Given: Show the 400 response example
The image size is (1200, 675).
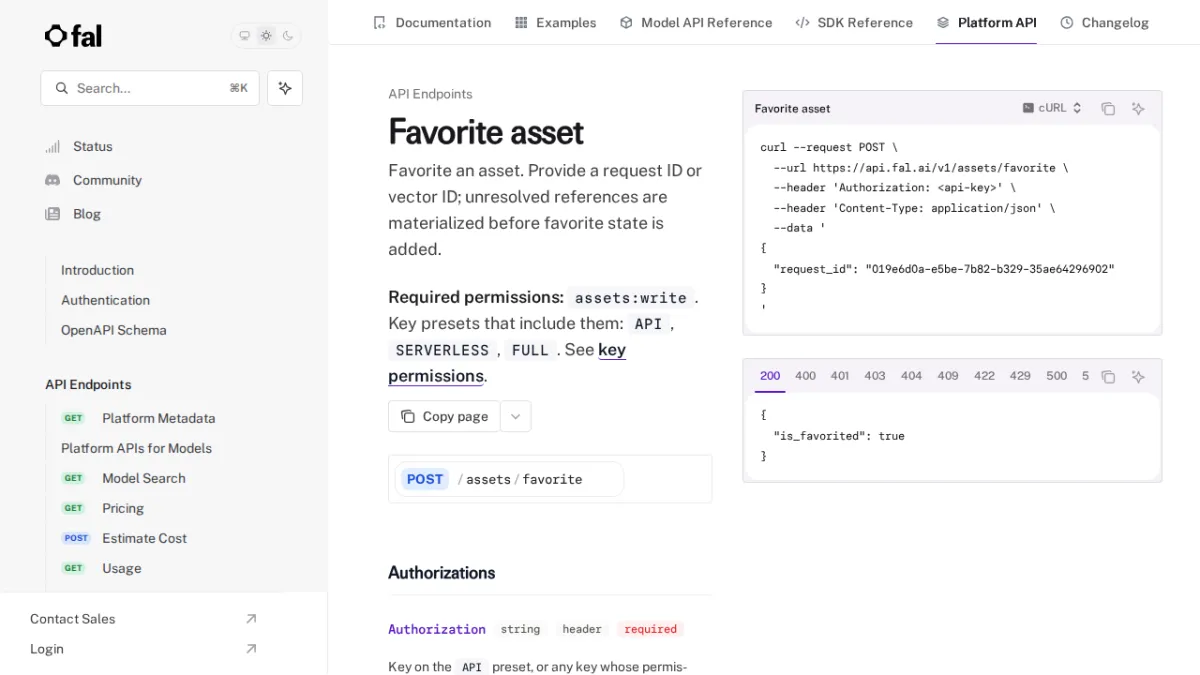Looking at the screenshot, I should 805,376.
